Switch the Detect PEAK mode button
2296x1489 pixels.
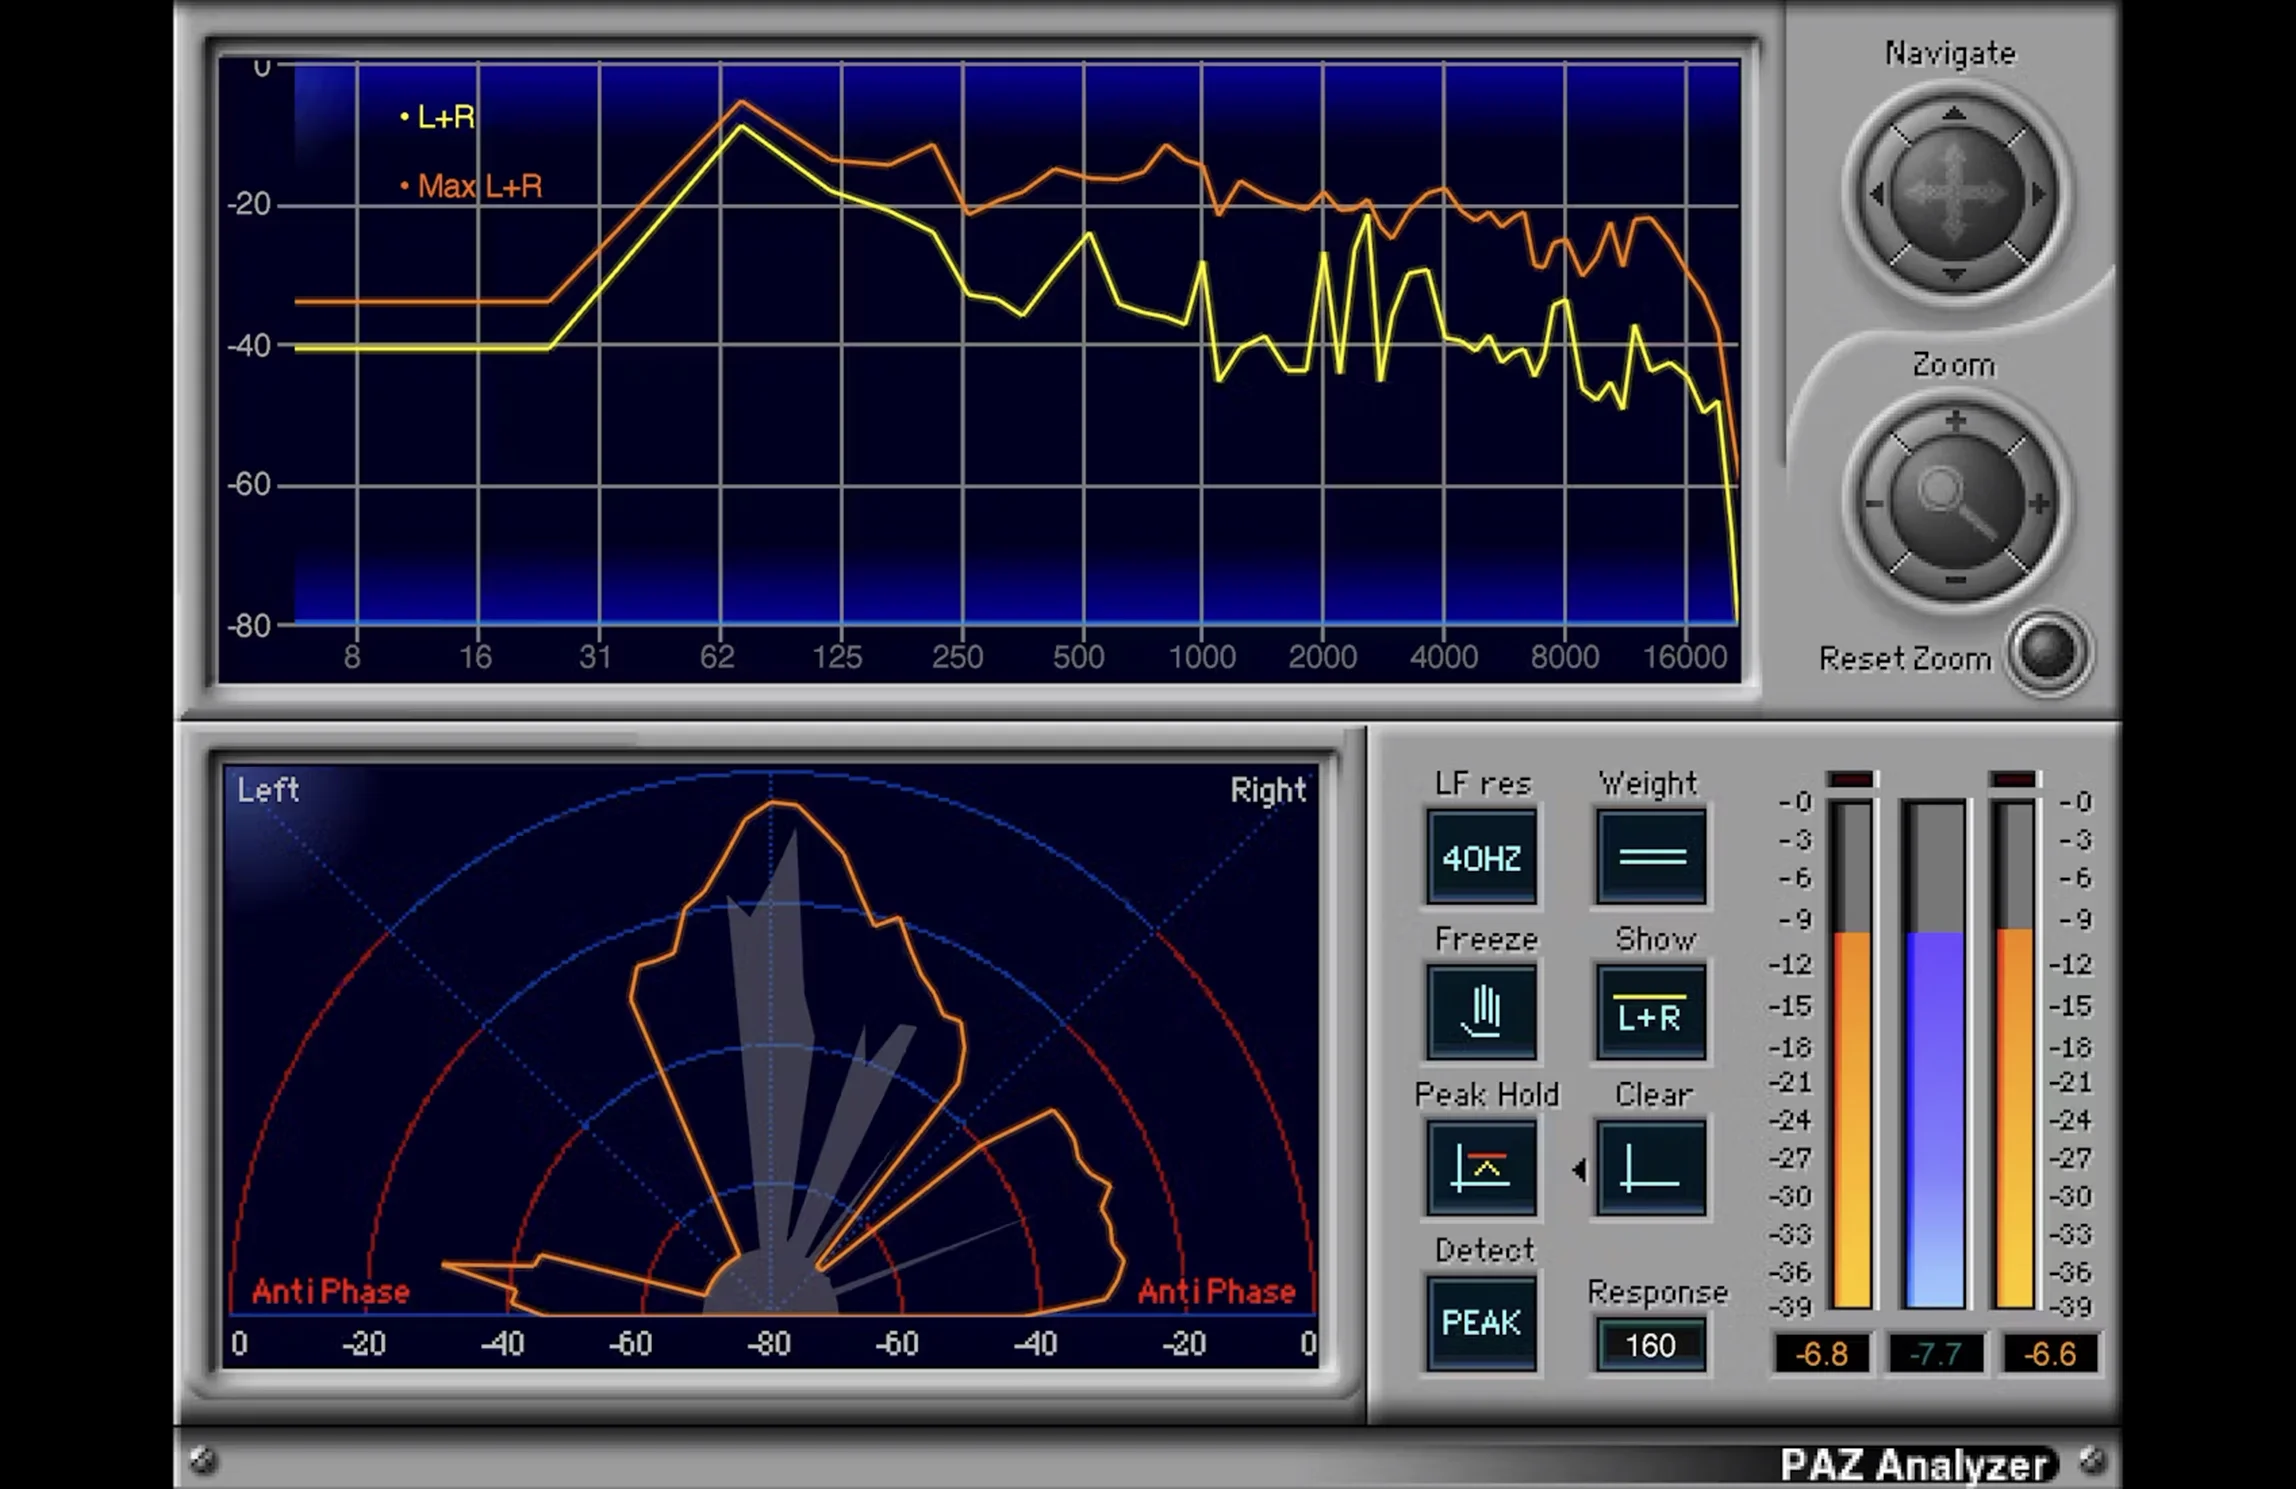(1482, 1322)
